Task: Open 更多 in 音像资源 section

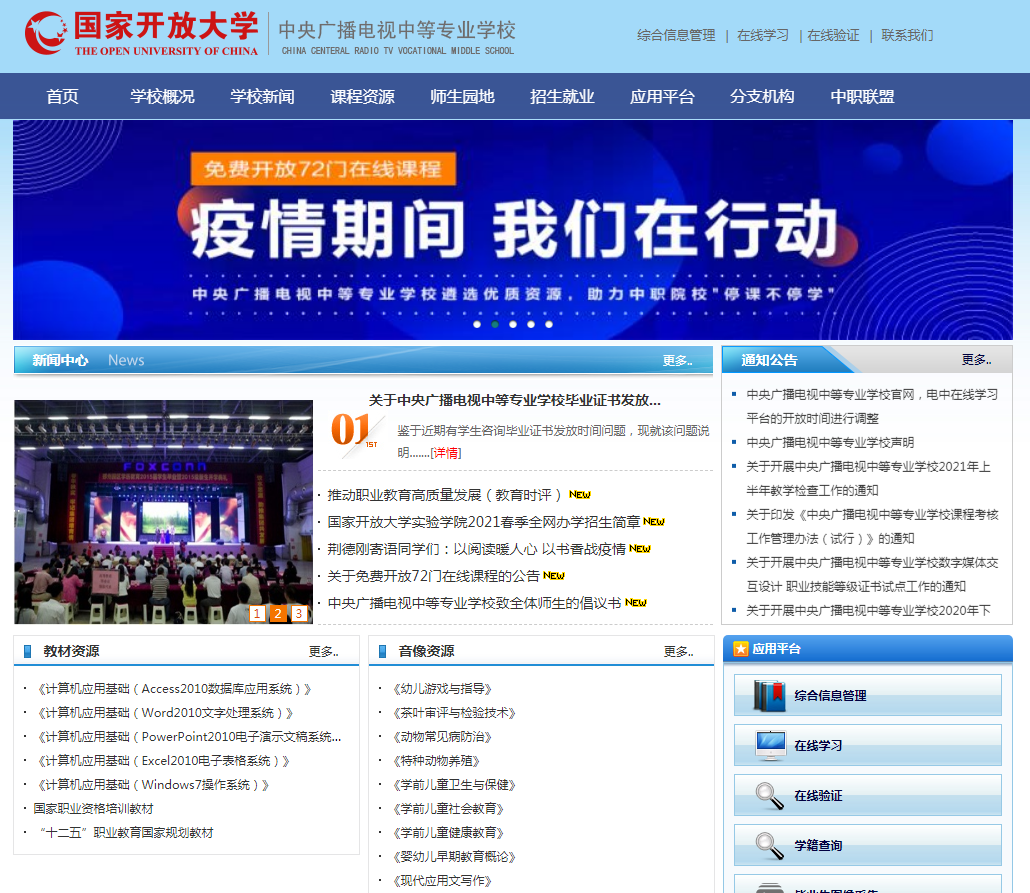Action: click(x=678, y=652)
